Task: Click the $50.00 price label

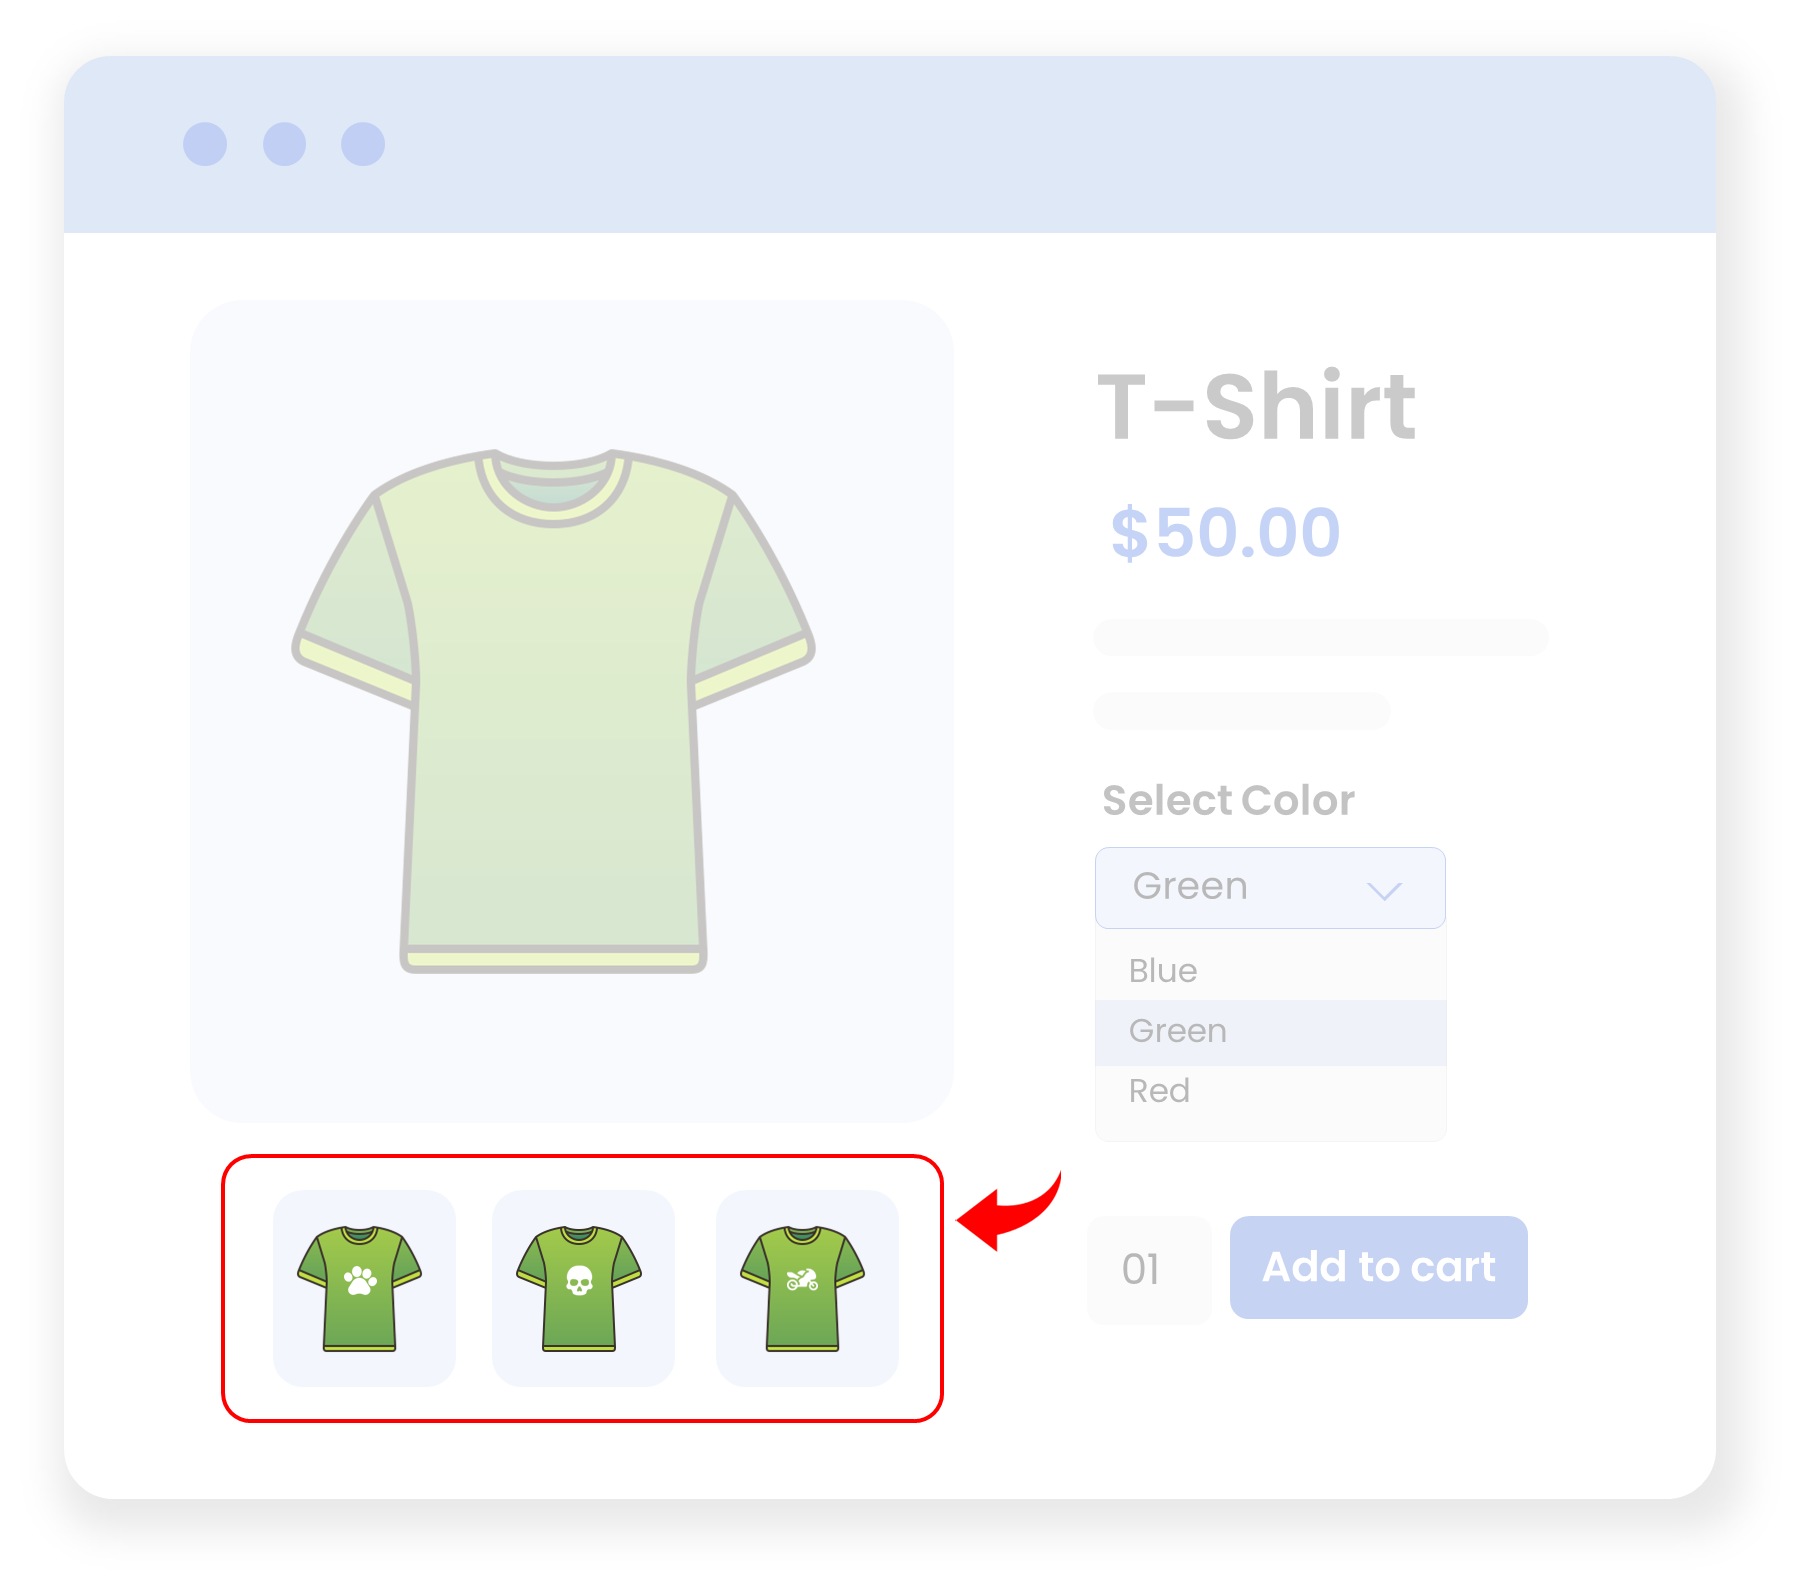Action: pyautogui.click(x=1225, y=532)
